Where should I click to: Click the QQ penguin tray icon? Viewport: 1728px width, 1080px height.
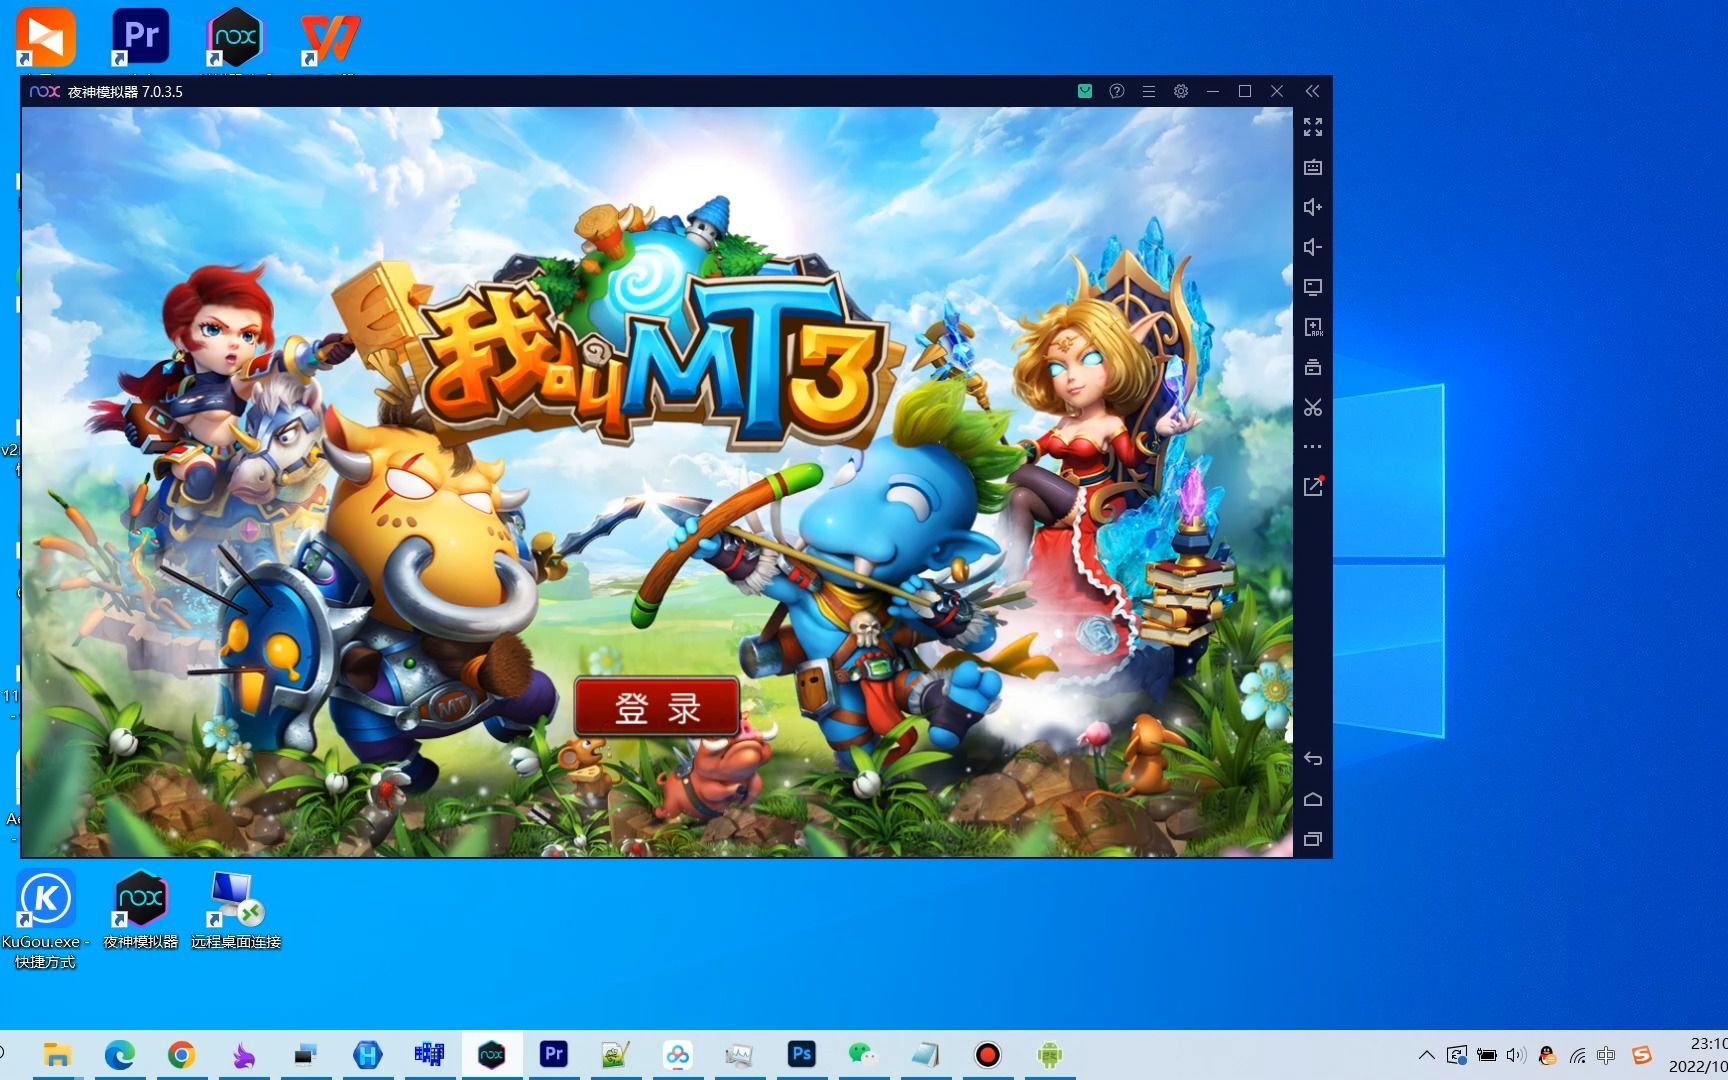tap(1547, 1055)
